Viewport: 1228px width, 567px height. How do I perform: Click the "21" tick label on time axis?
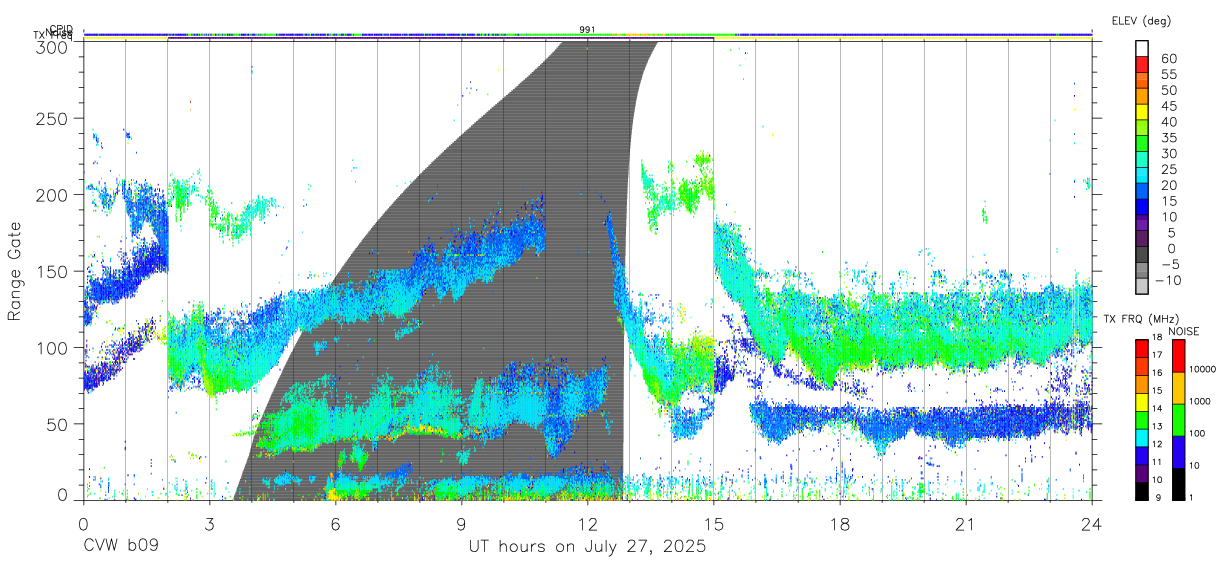(x=966, y=525)
